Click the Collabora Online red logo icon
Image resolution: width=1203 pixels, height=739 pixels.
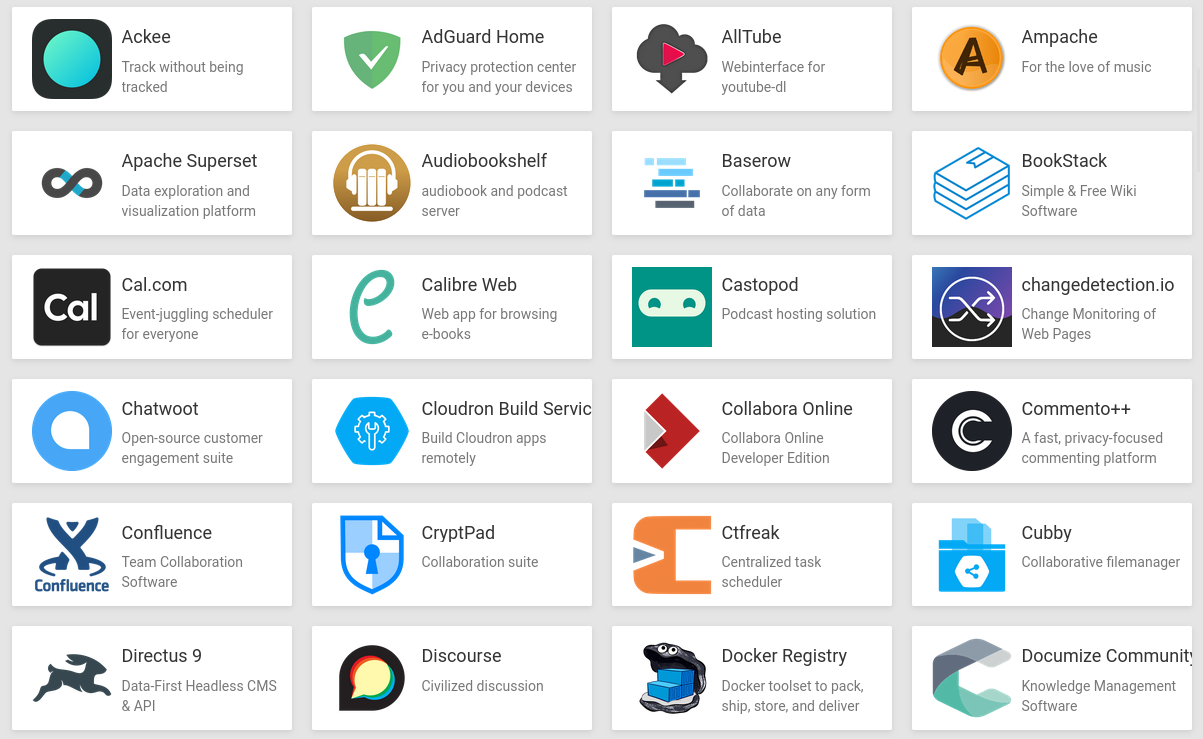tap(672, 431)
